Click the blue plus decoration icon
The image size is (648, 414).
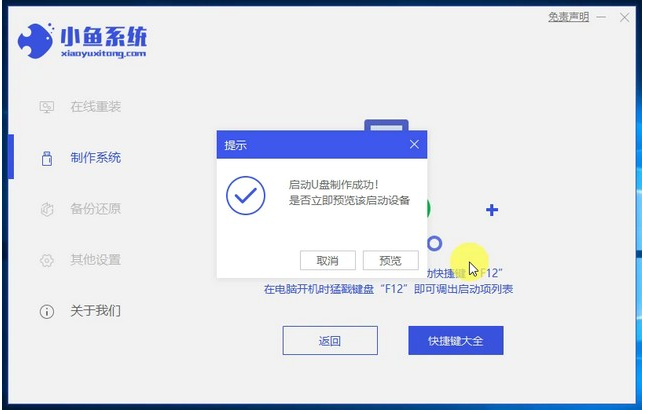click(492, 210)
